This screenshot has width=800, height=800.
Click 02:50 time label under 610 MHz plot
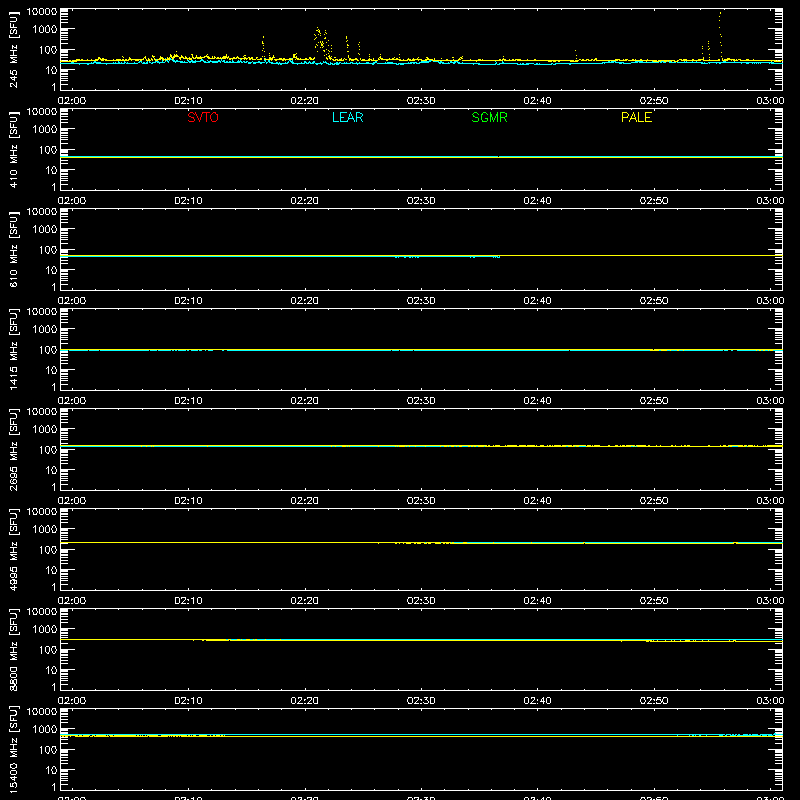[654, 301]
